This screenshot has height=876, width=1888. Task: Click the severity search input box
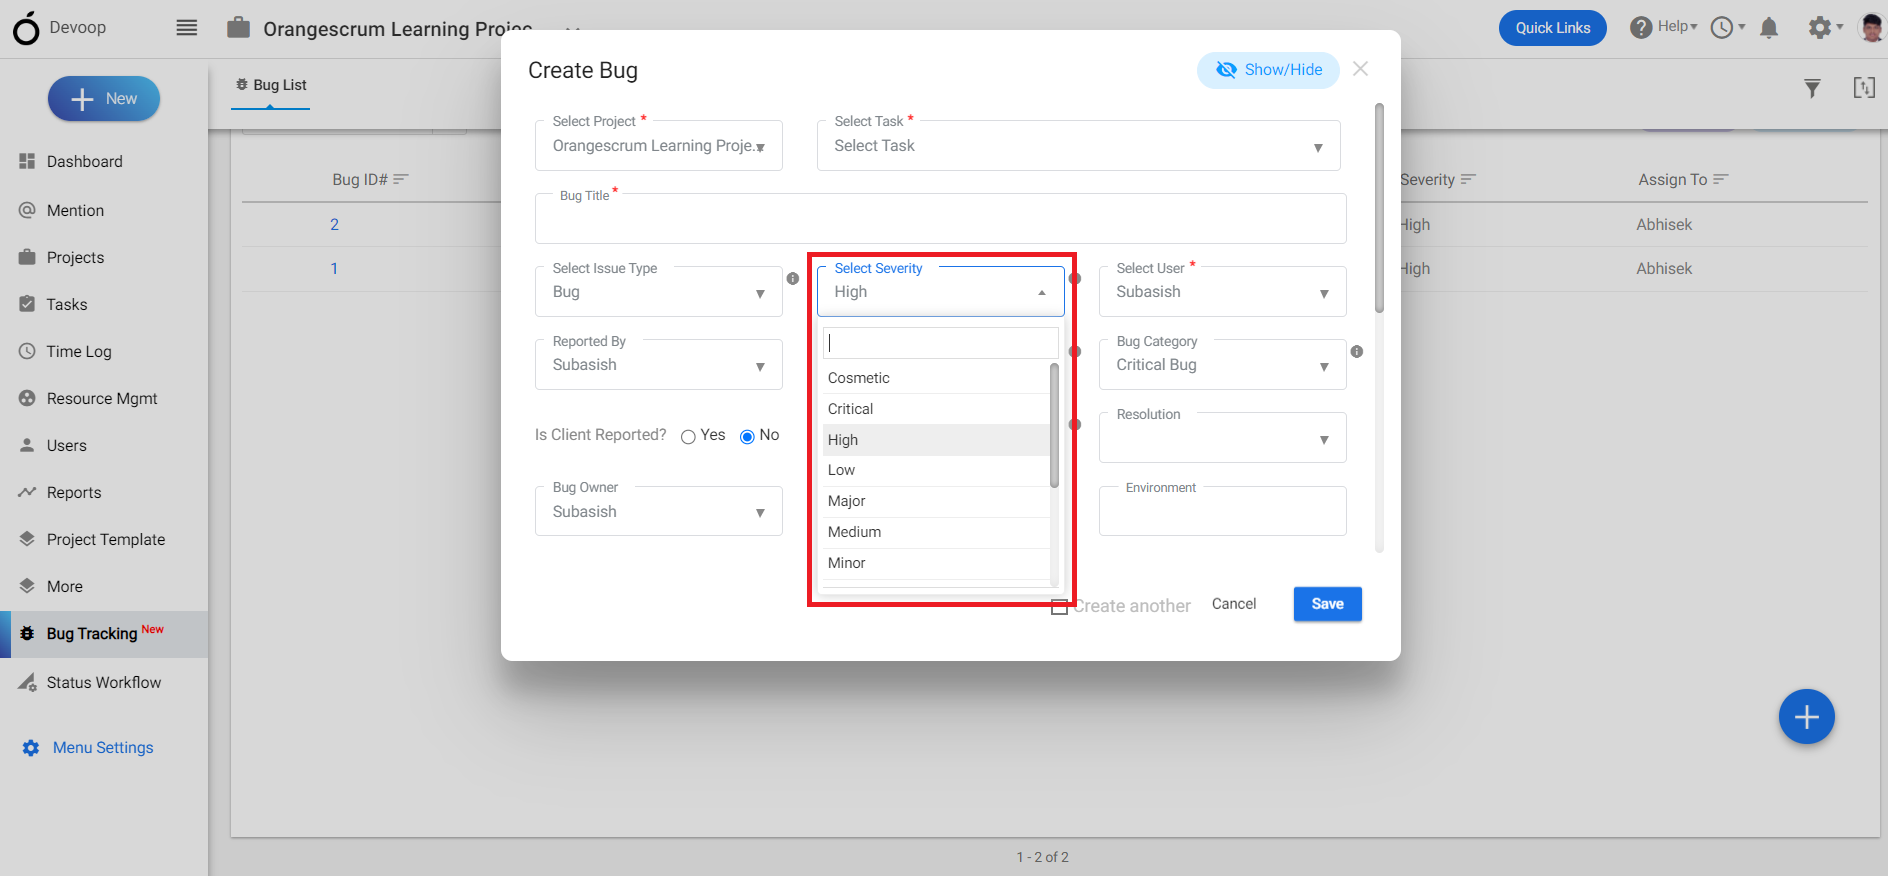pyautogui.click(x=941, y=343)
